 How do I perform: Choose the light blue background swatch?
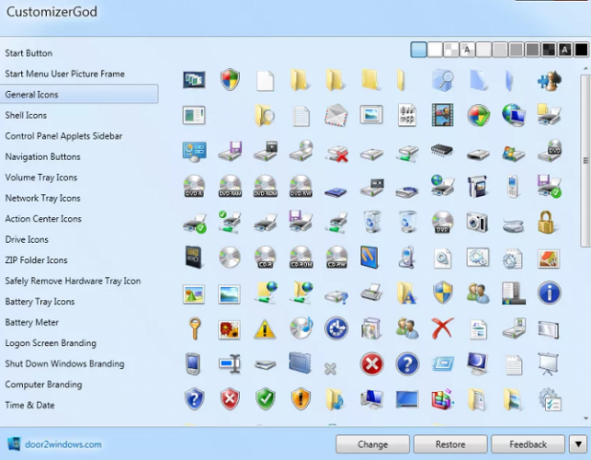418,50
